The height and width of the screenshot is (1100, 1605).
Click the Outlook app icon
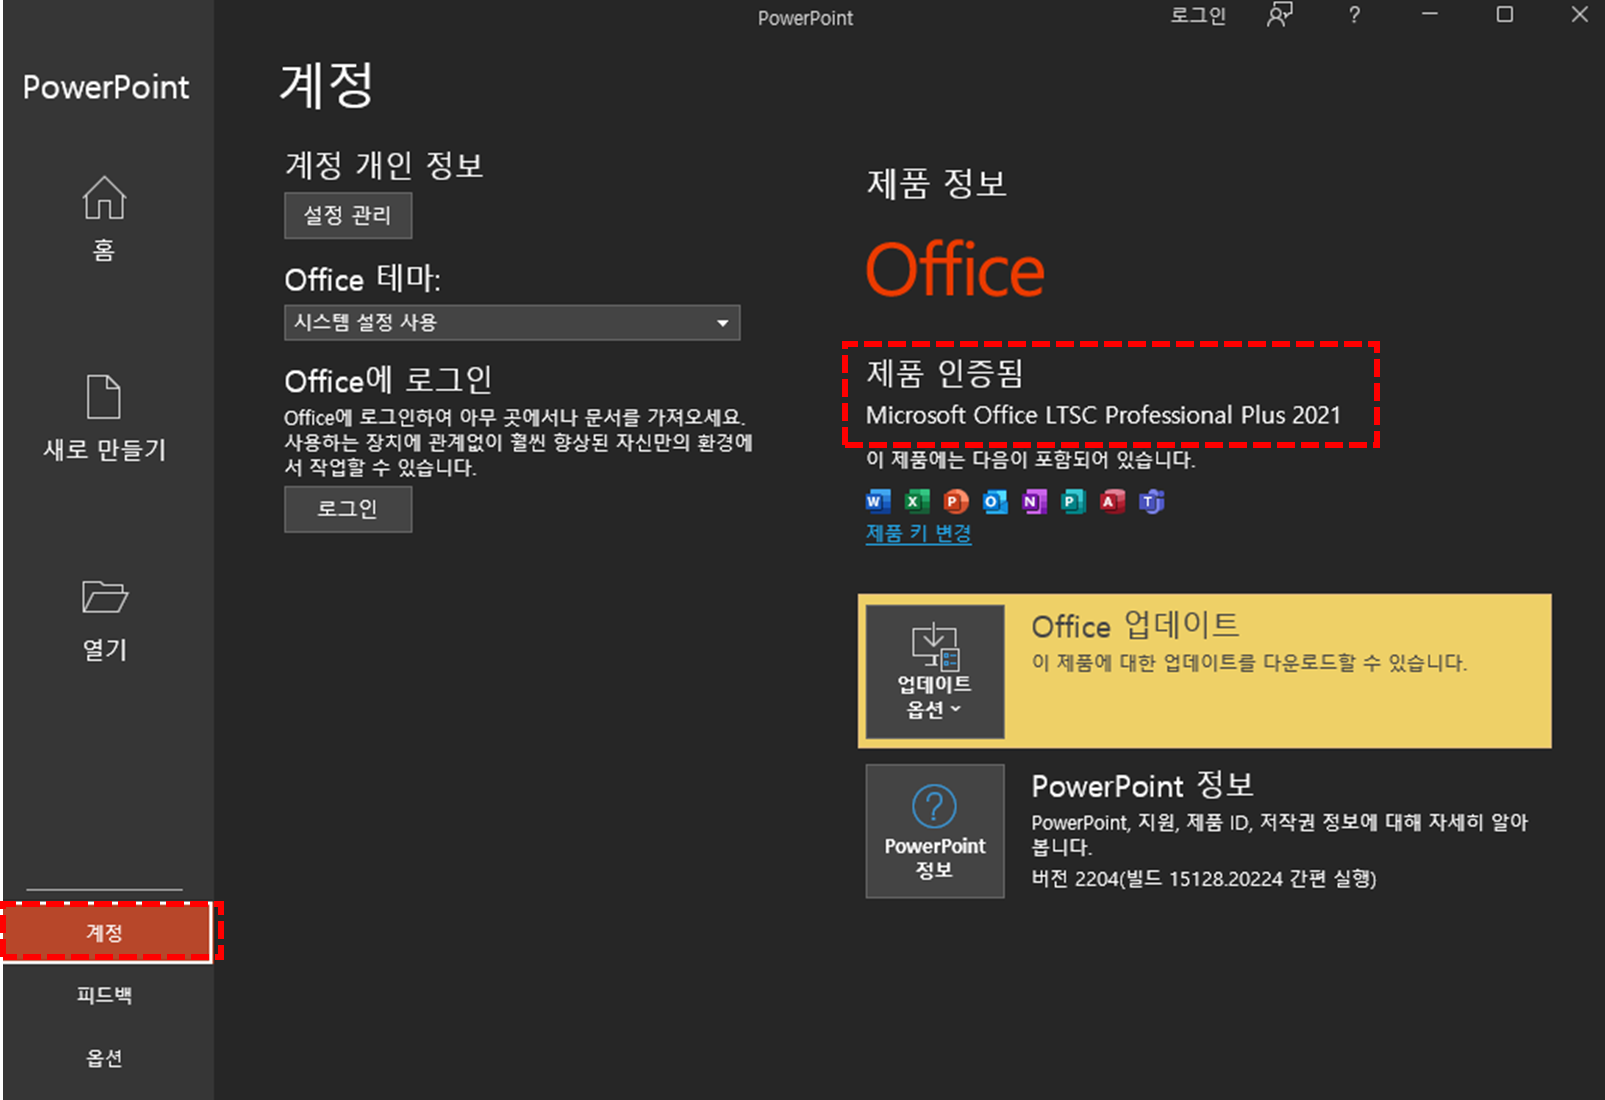(995, 501)
